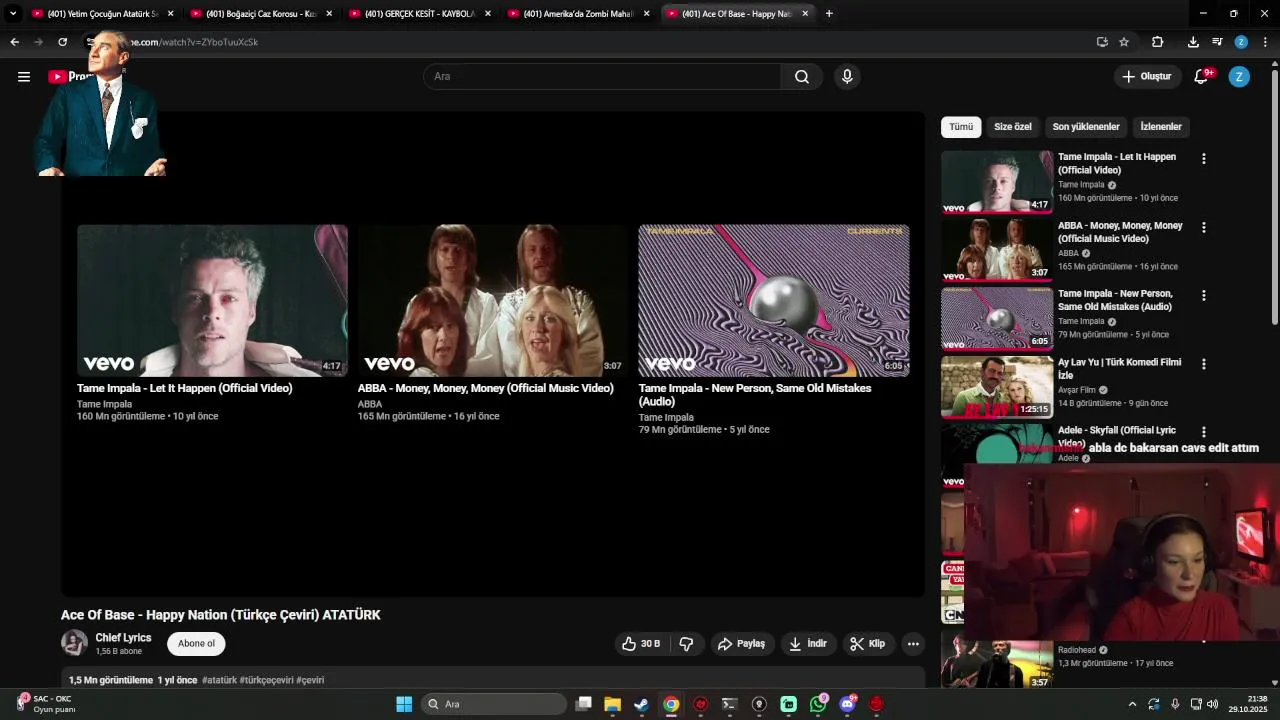Click the Radiohead sidebar video thumbnail
1280x720 pixels.
997,662
